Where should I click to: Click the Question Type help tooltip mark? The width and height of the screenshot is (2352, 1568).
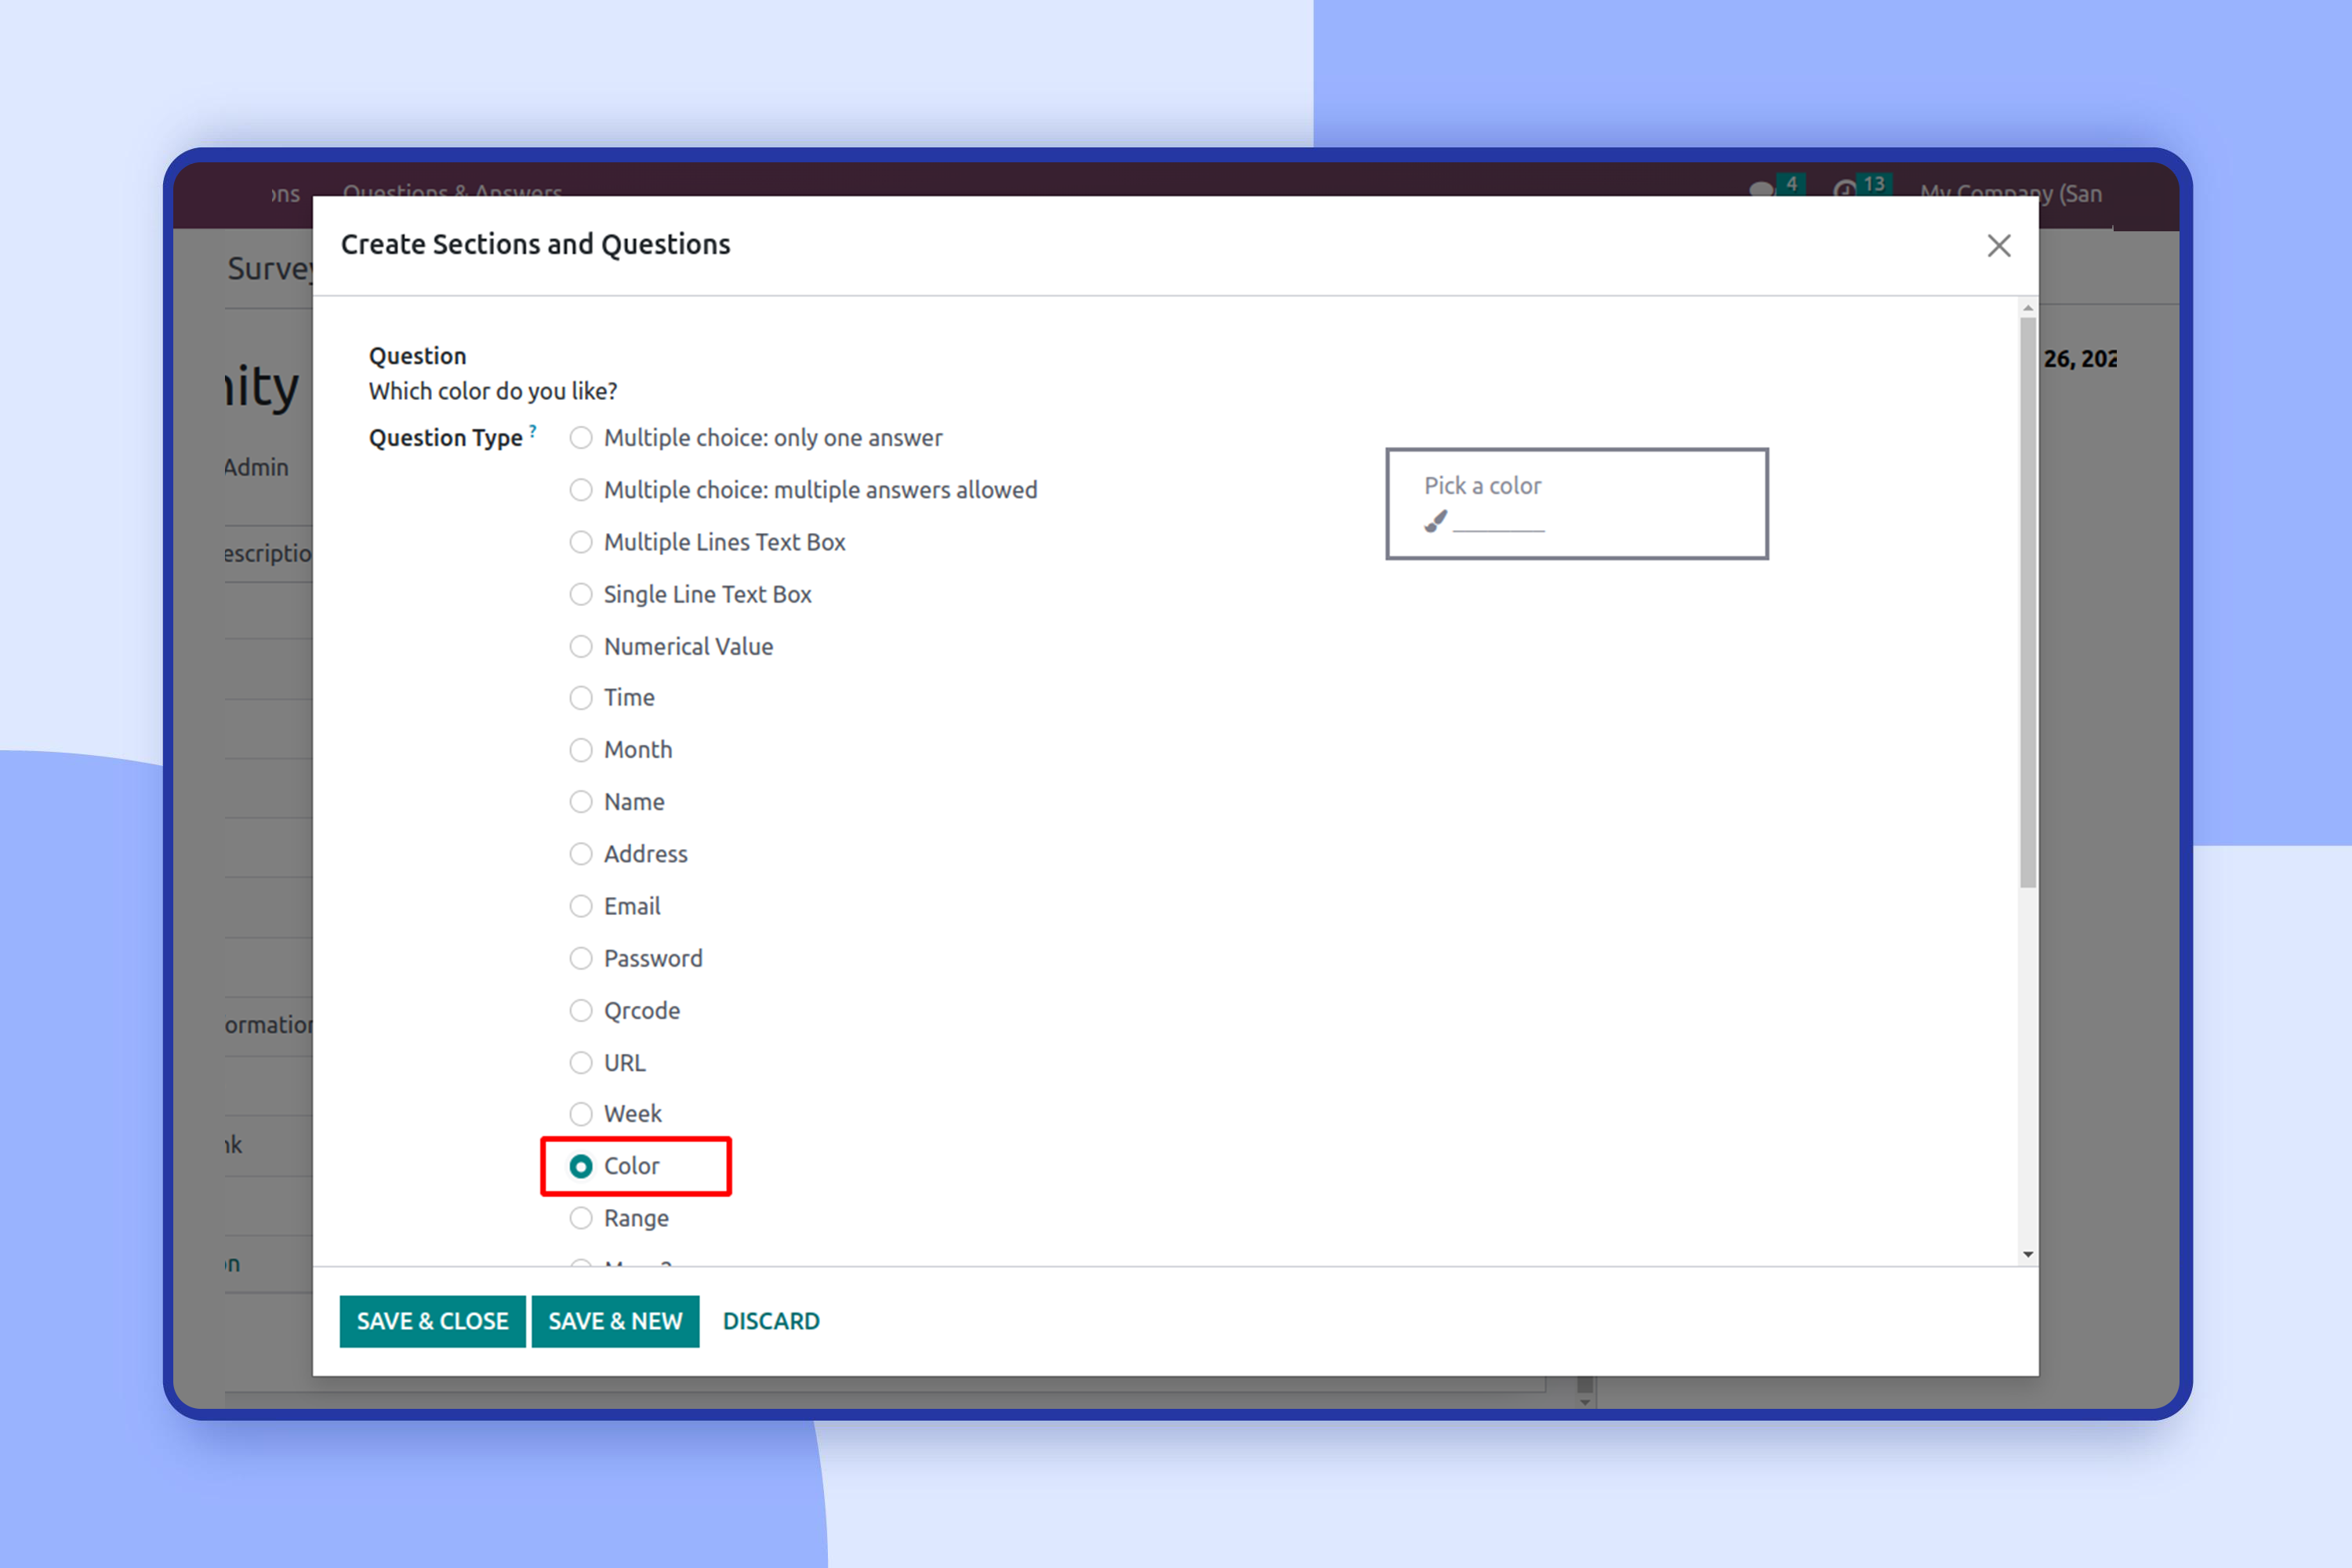pyautogui.click(x=533, y=431)
